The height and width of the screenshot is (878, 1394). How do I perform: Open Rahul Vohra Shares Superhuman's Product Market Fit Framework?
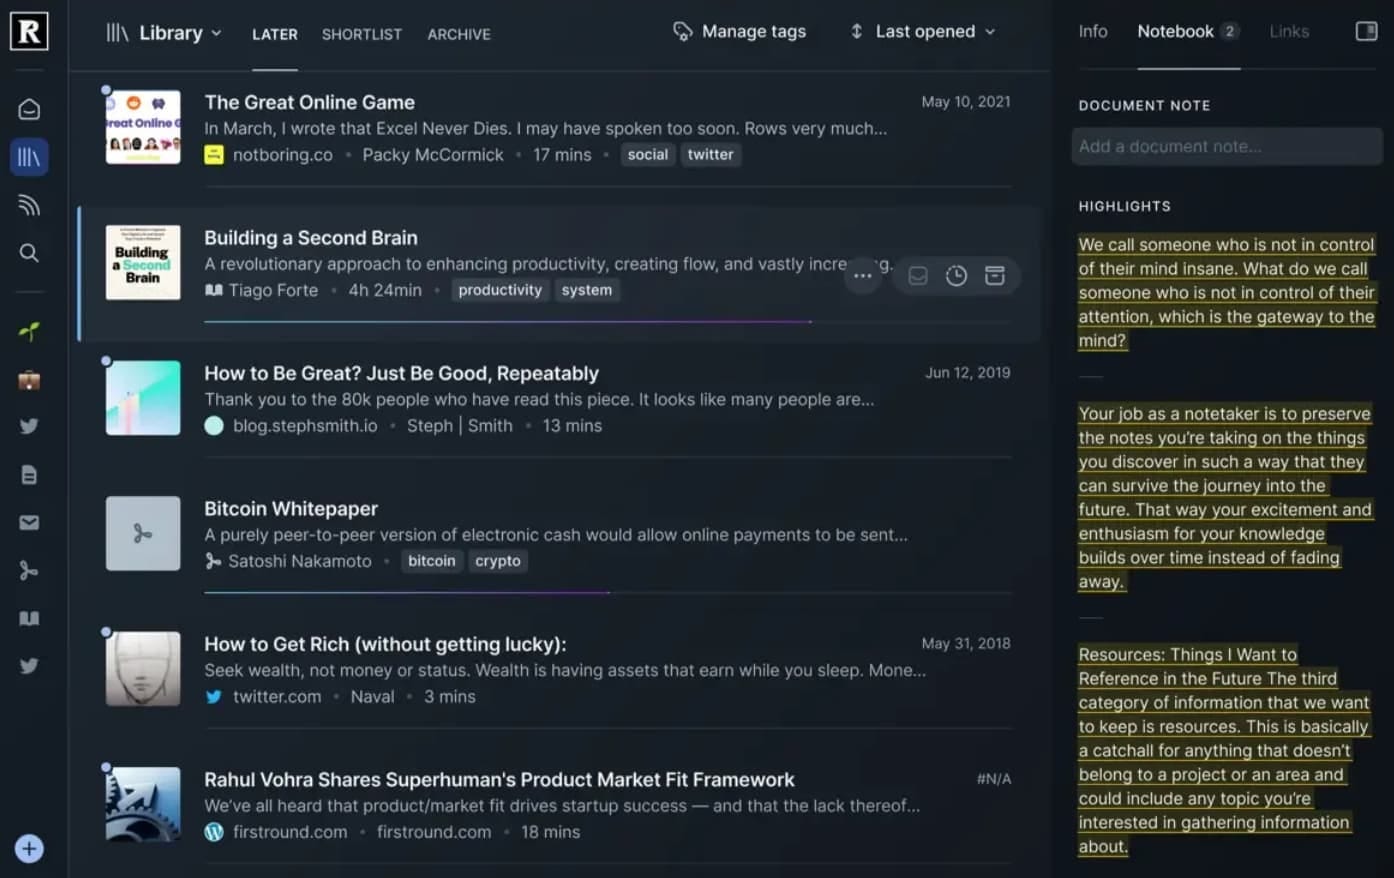[500, 780]
